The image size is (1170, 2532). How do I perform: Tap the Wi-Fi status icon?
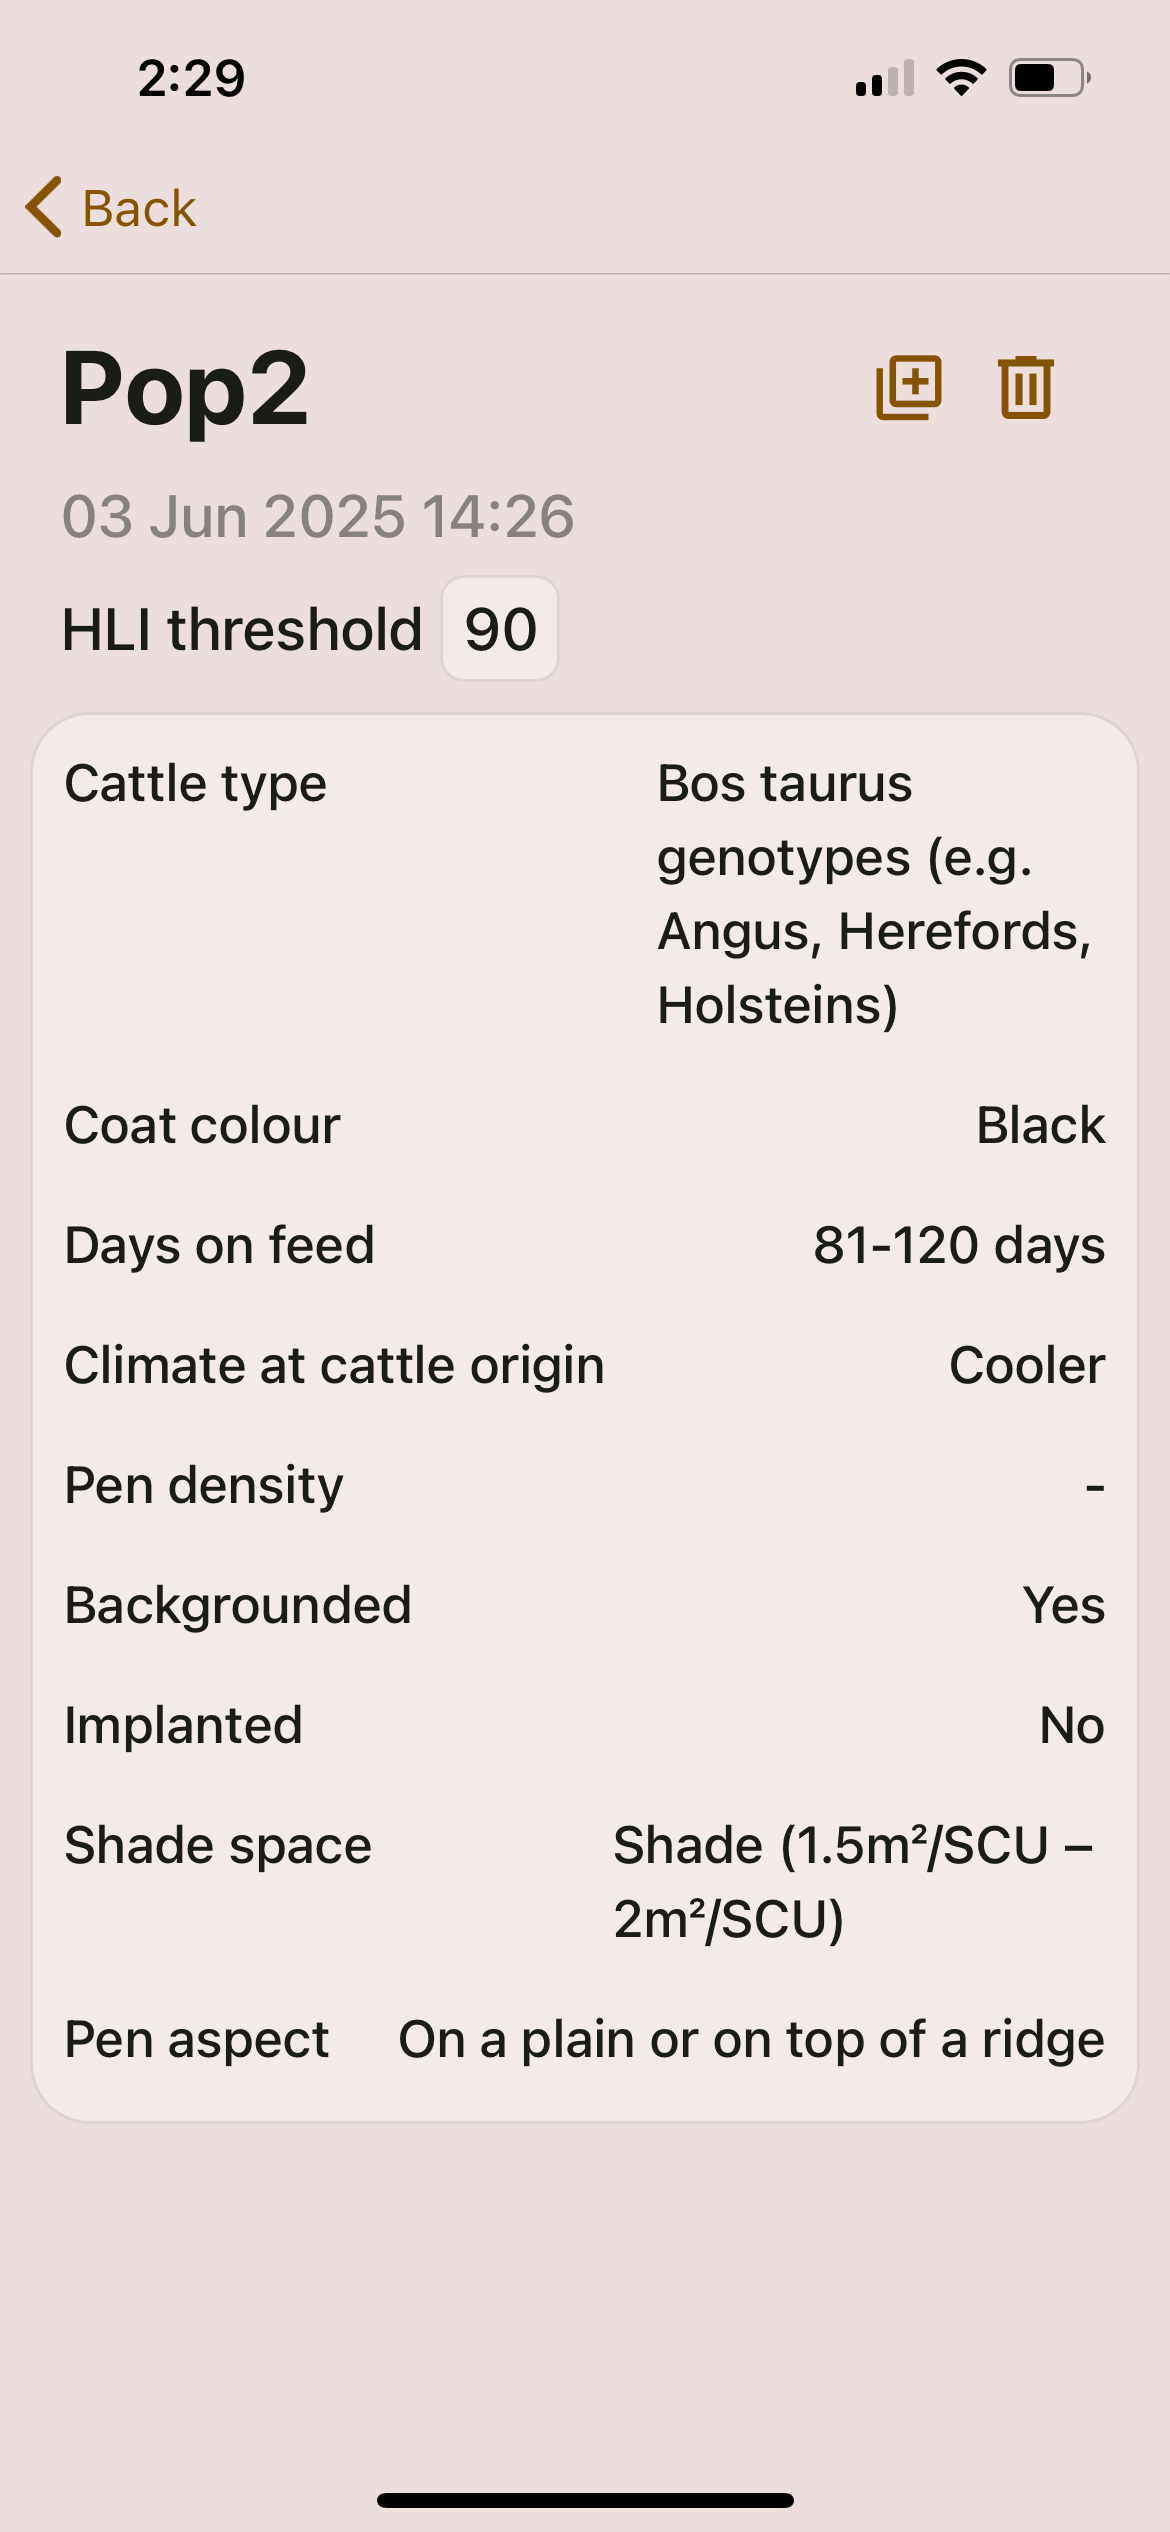(961, 78)
